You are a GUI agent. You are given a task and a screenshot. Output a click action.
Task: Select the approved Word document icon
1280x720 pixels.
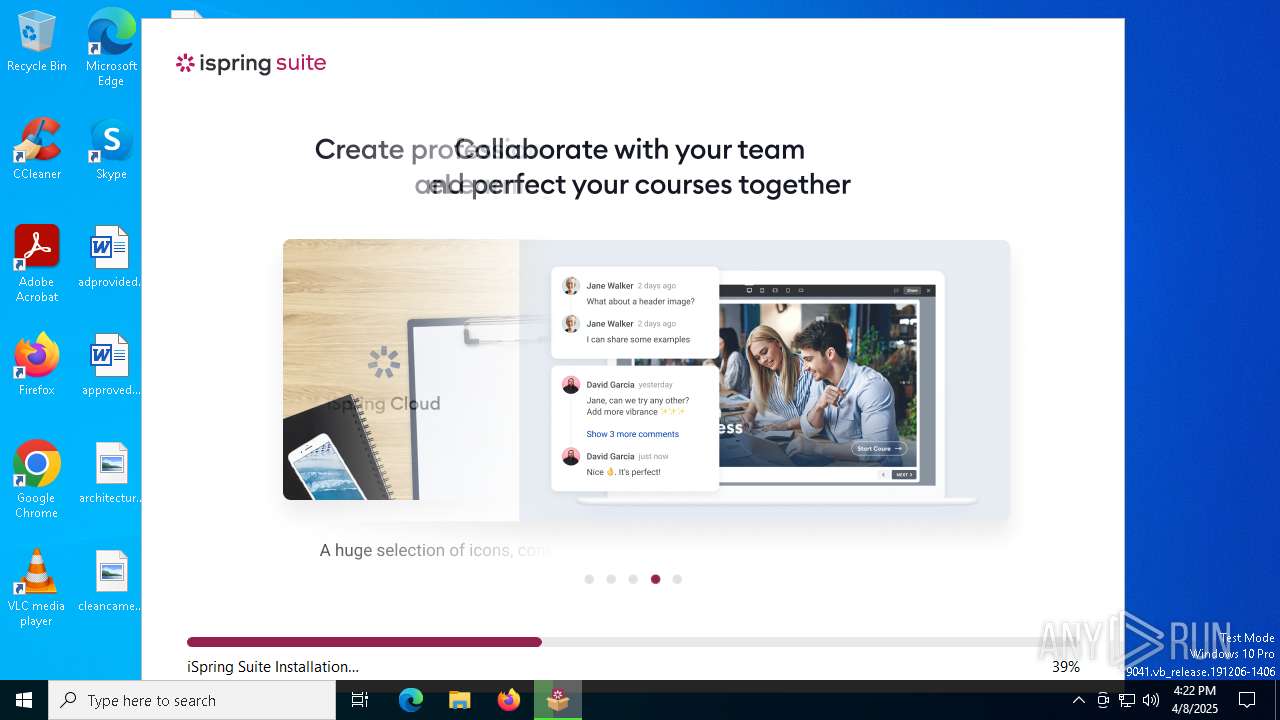click(x=110, y=365)
